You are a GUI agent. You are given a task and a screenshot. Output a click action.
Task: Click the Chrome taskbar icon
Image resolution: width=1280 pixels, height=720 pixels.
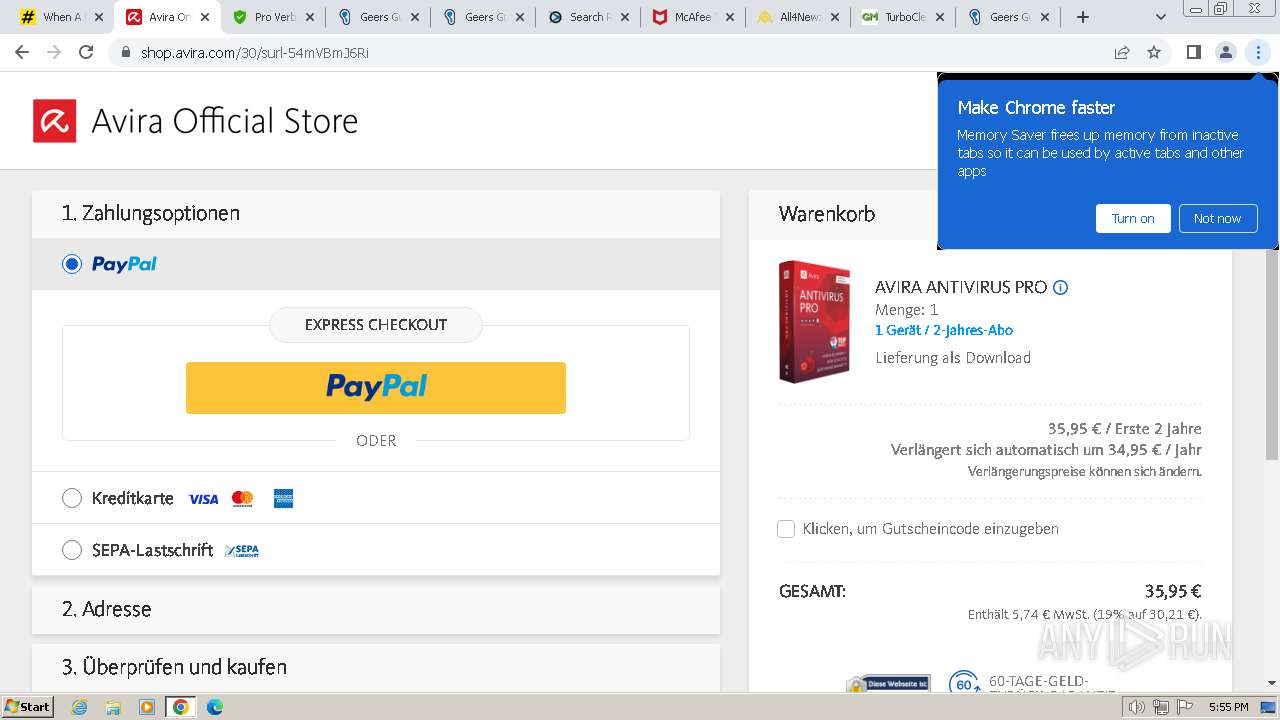[181, 707]
